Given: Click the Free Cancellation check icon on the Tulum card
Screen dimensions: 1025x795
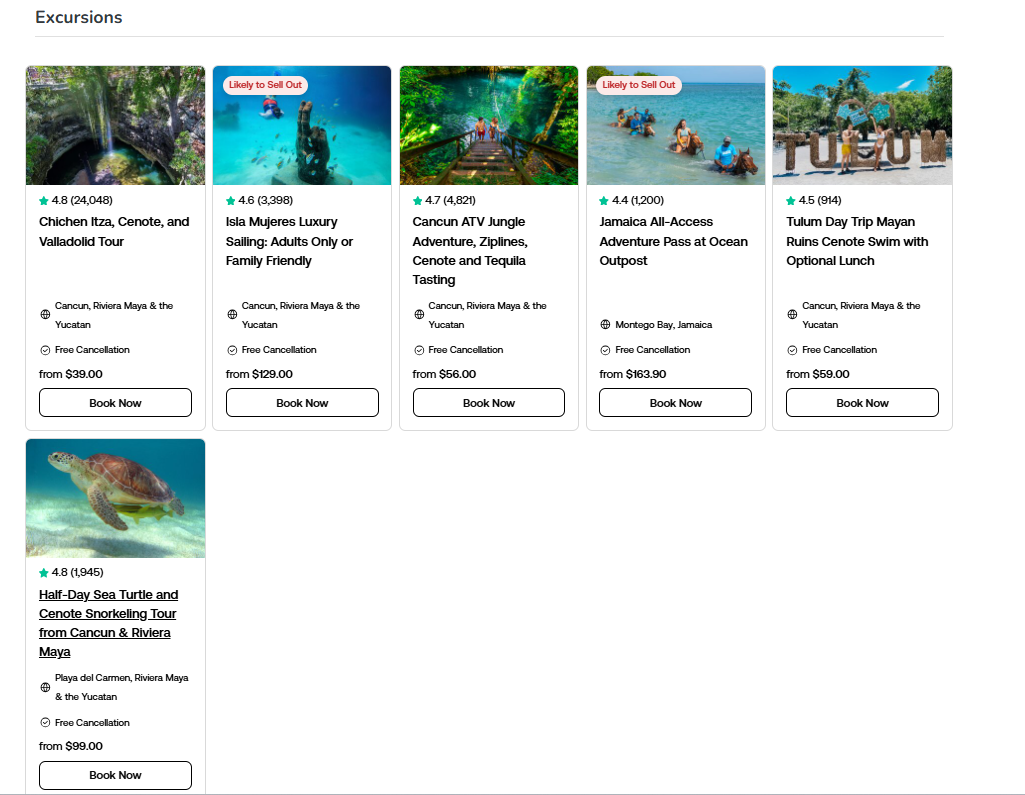Looking at the screenshot, I should pos(792,350).
